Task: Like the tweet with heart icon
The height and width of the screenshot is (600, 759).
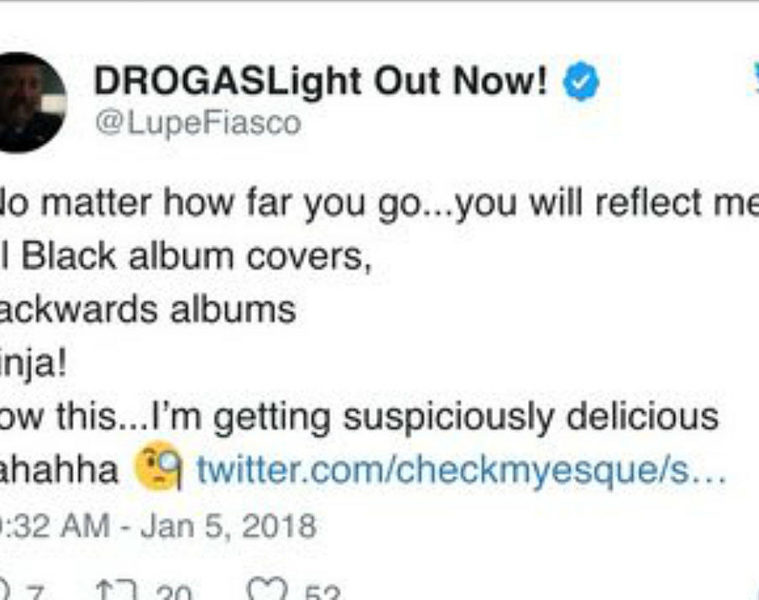Action: click(x=268, y=589)
